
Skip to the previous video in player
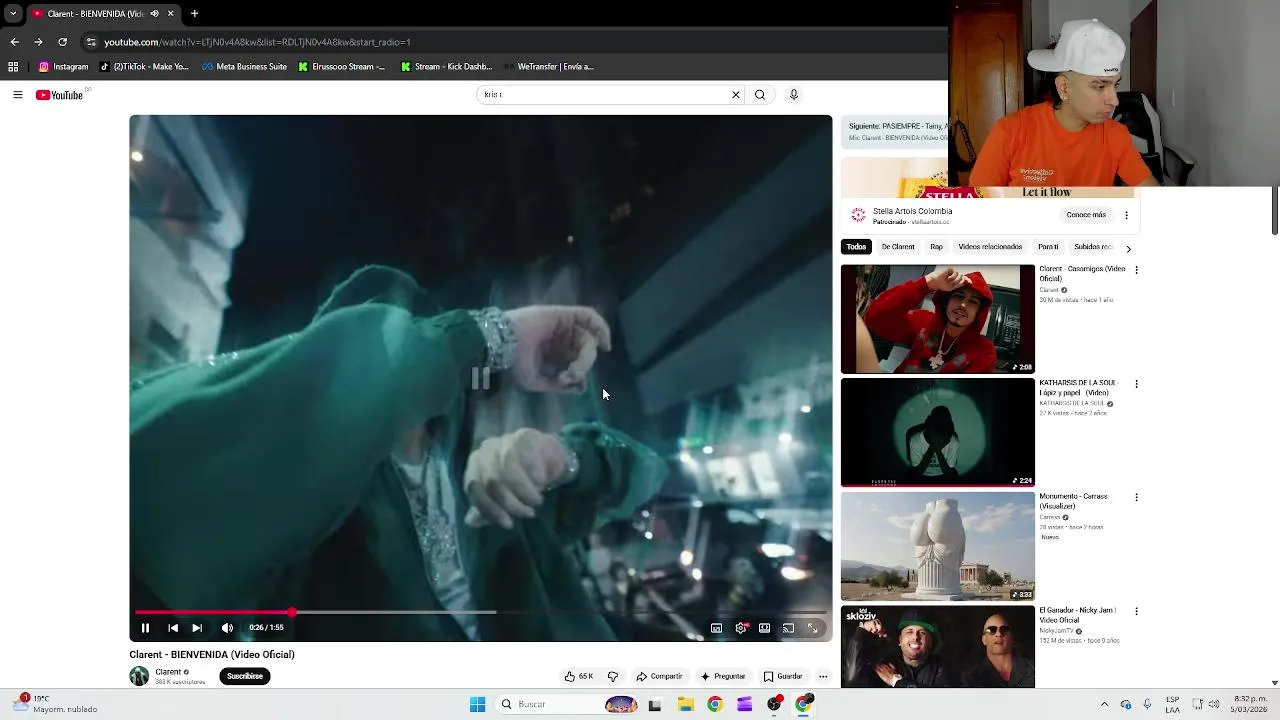tap(173, 628)
